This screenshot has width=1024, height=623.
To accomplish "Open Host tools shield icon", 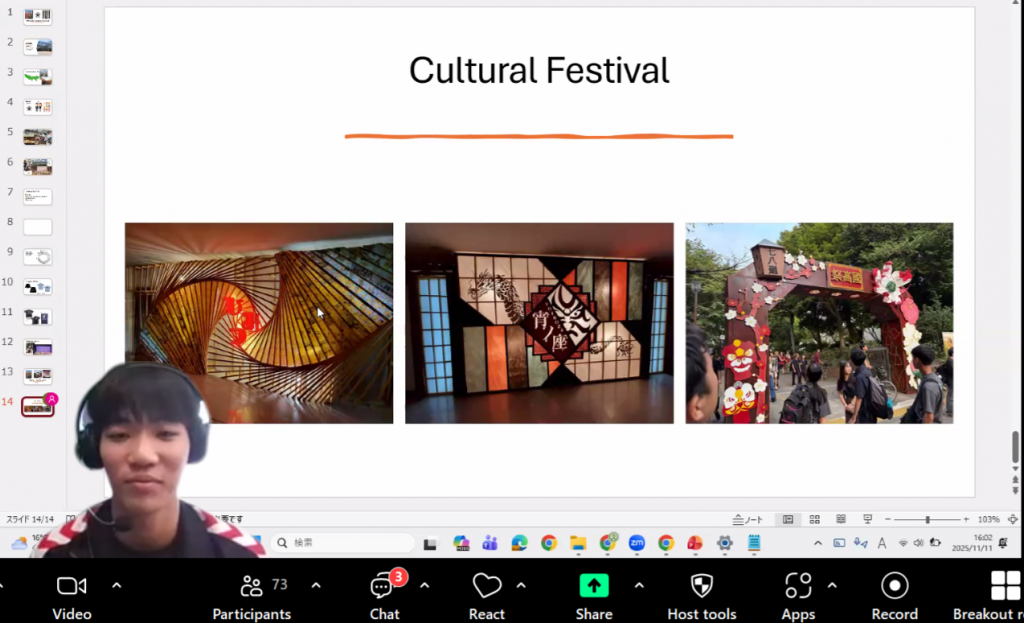I will pos(702,586).
